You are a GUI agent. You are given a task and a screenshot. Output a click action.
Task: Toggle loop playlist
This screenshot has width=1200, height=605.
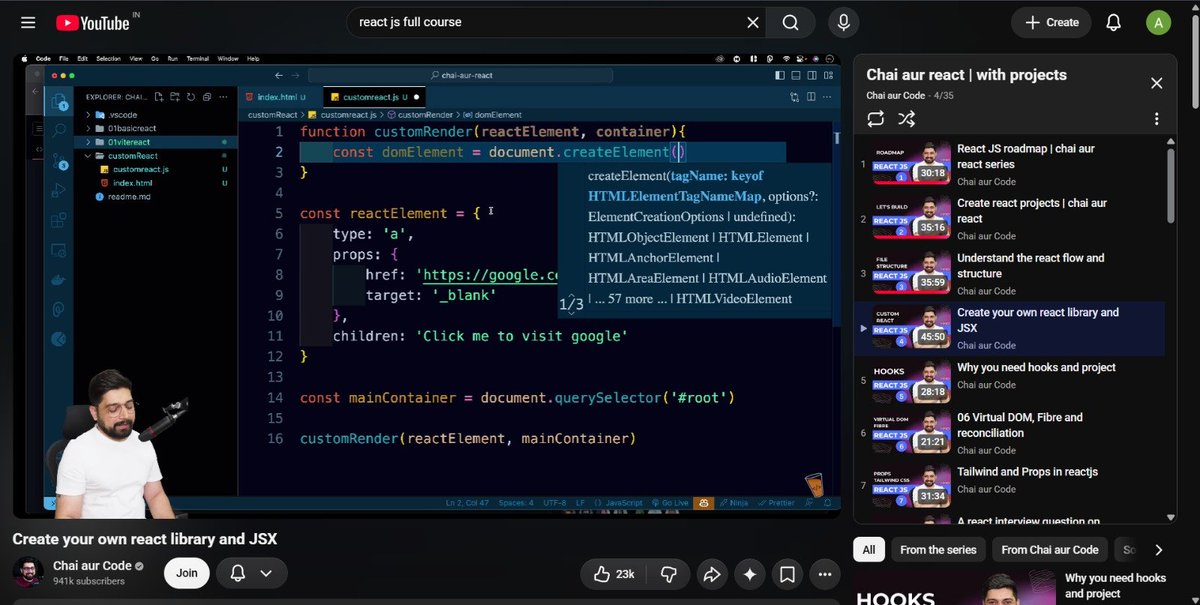876,119
